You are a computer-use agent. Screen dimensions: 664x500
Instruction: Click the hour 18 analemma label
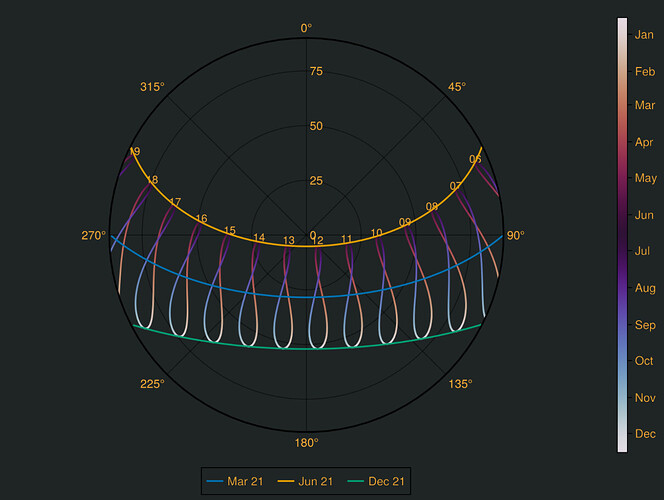point(152,180)
